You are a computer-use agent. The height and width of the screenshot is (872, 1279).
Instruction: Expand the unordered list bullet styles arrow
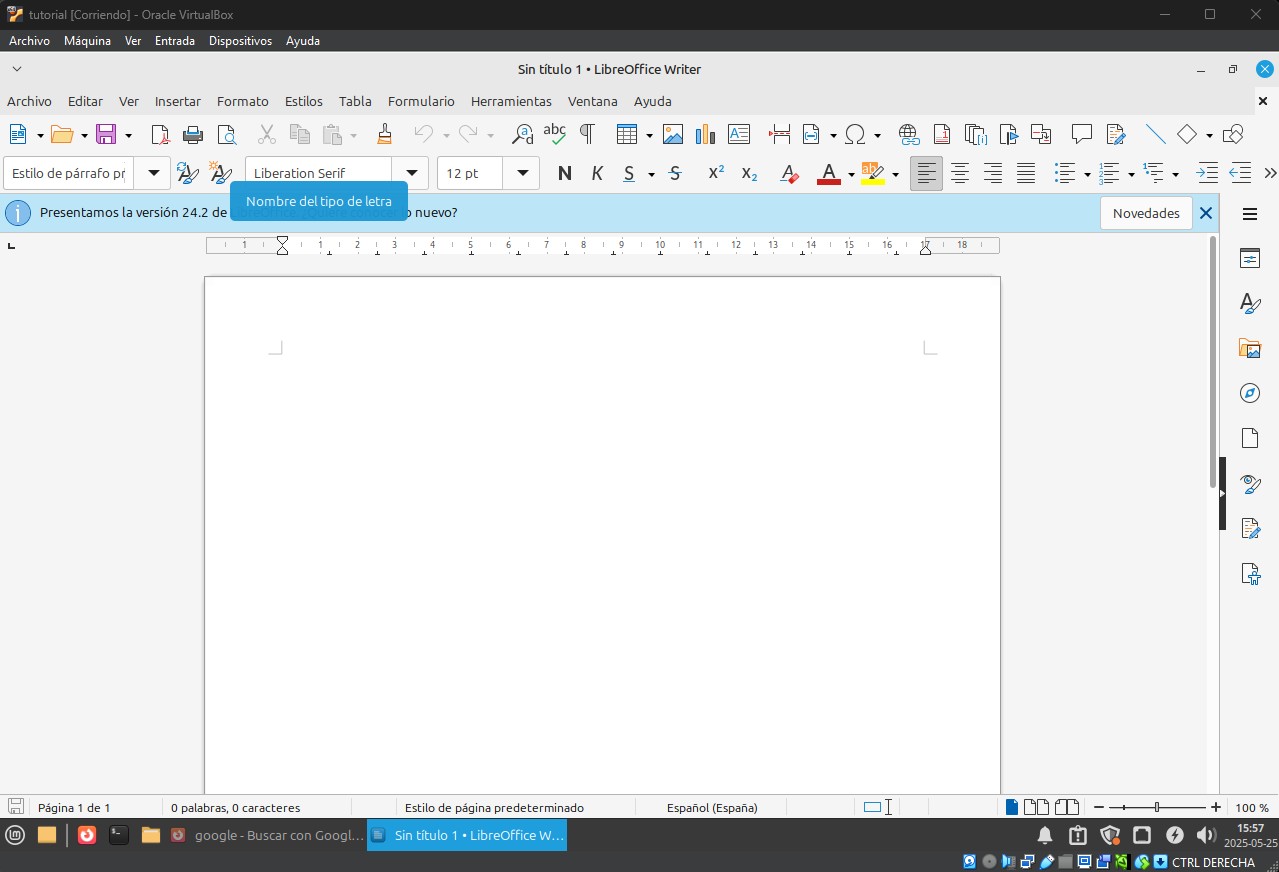1087,174
